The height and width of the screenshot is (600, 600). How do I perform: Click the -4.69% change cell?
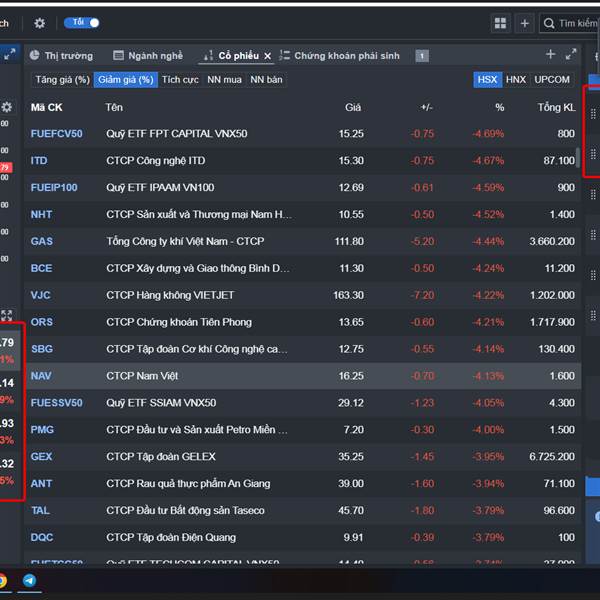coord(488,134)
